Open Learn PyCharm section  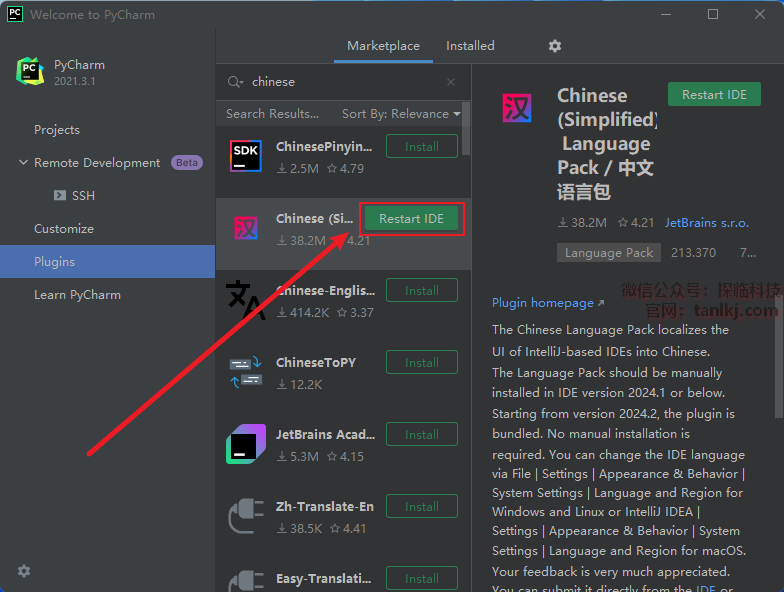tap(77, 295)
